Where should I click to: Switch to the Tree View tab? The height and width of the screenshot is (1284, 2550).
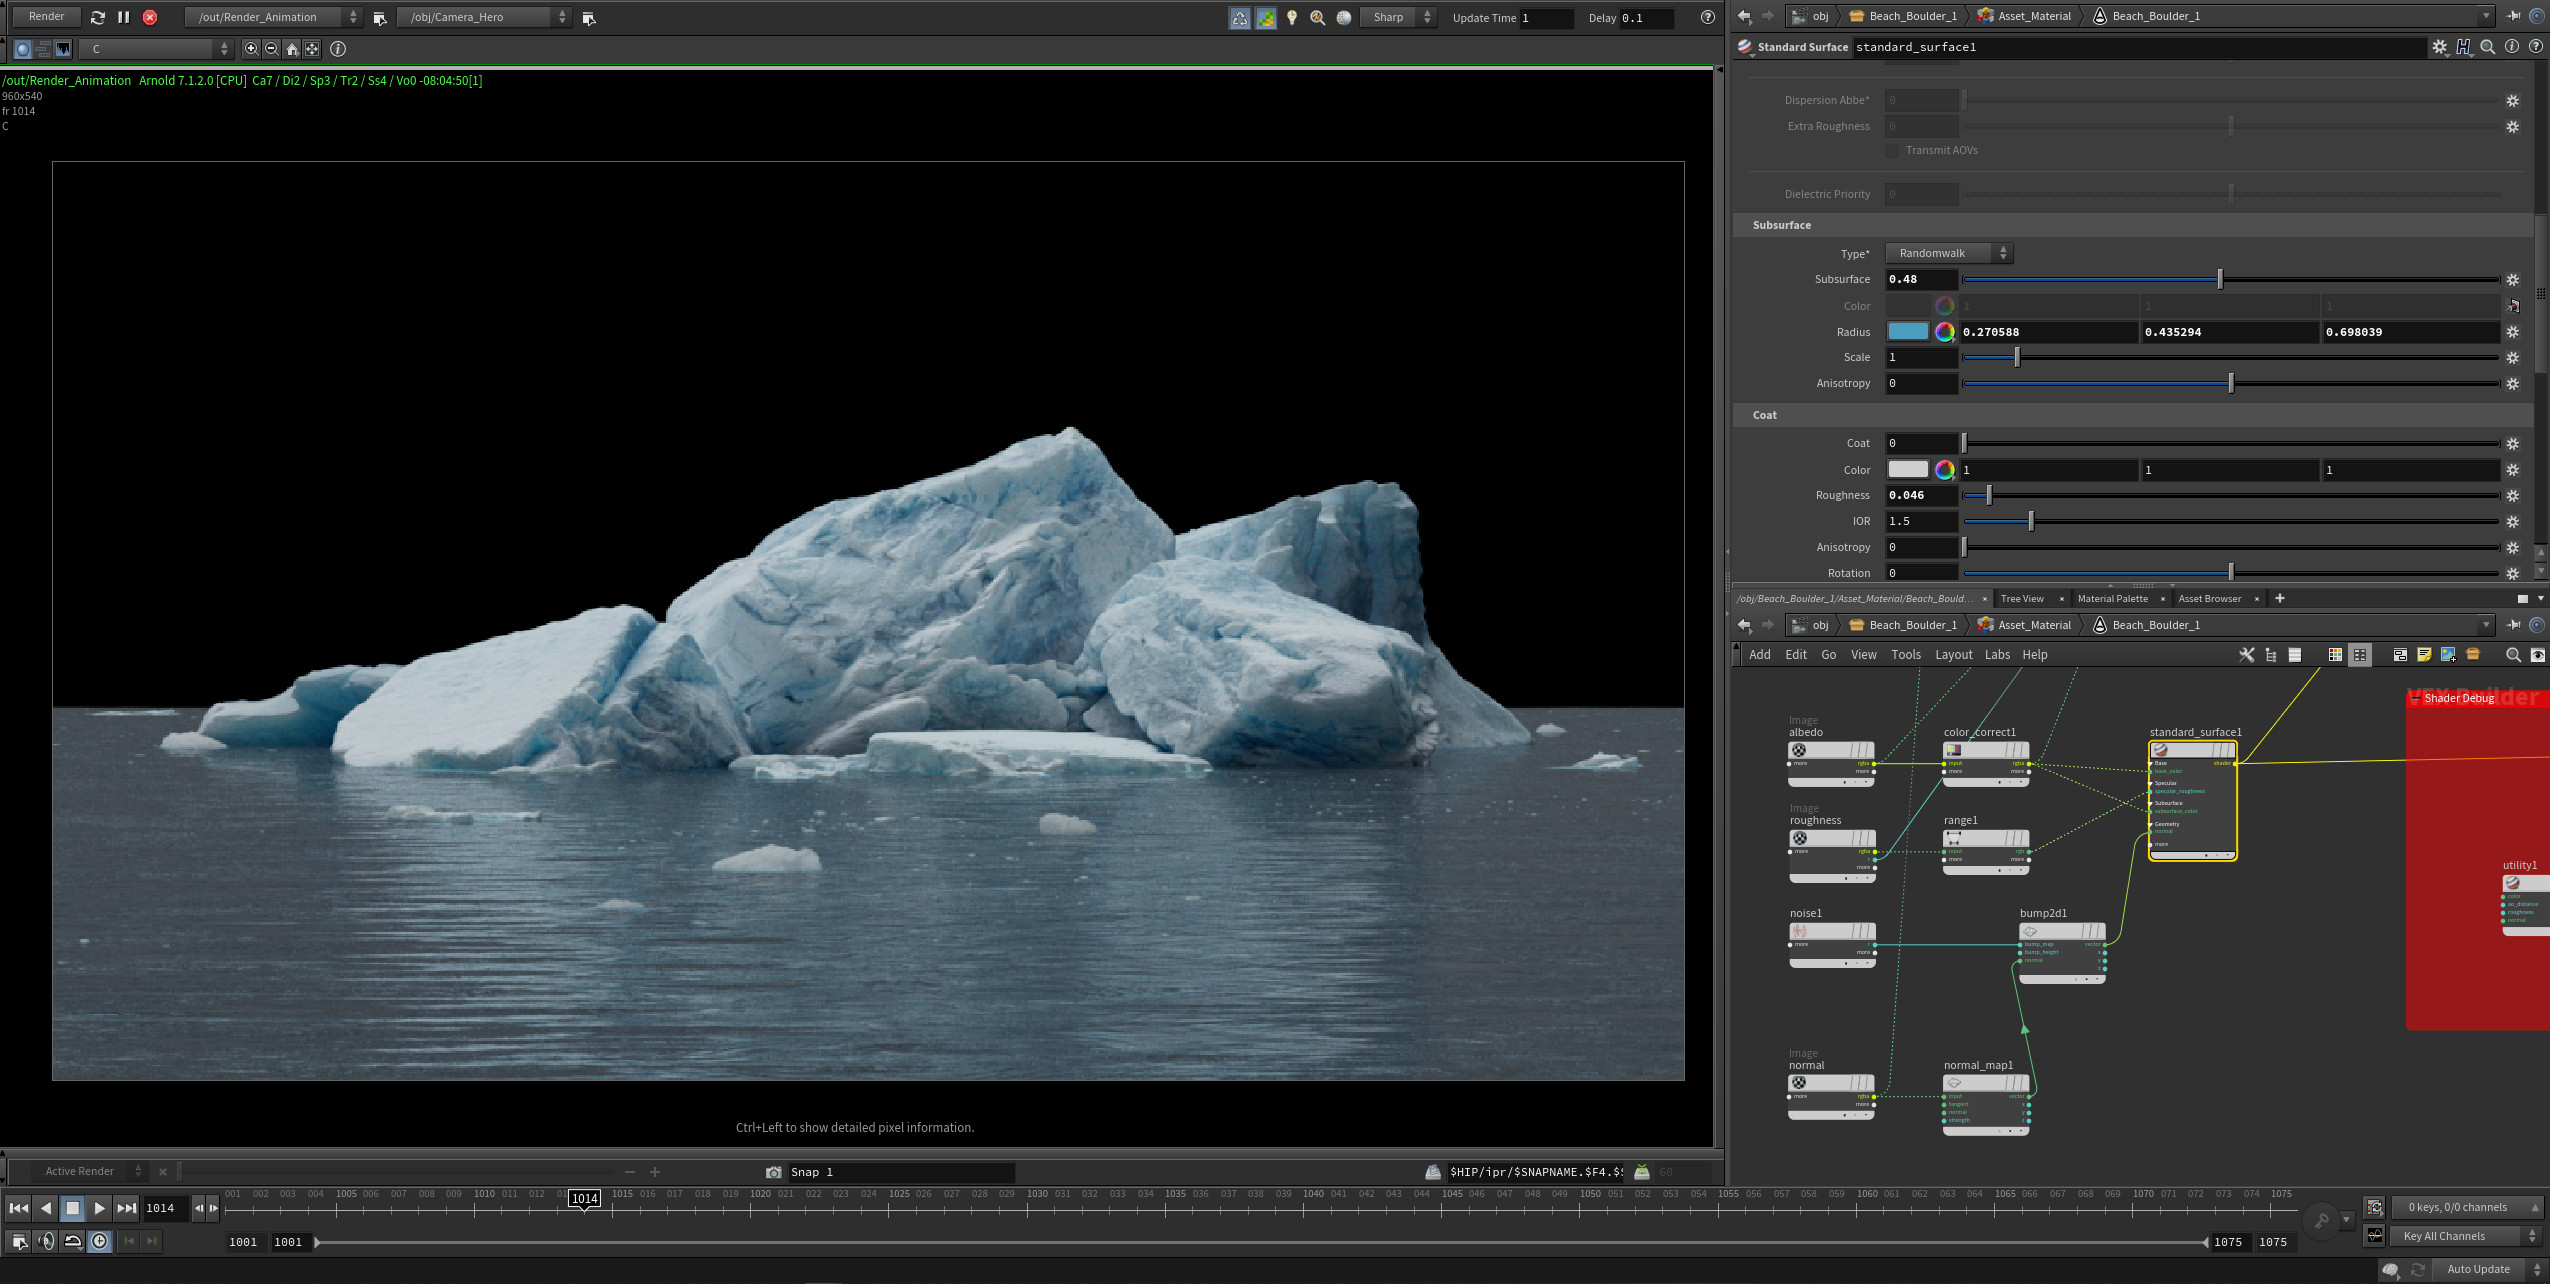[x=2022, y=599]
